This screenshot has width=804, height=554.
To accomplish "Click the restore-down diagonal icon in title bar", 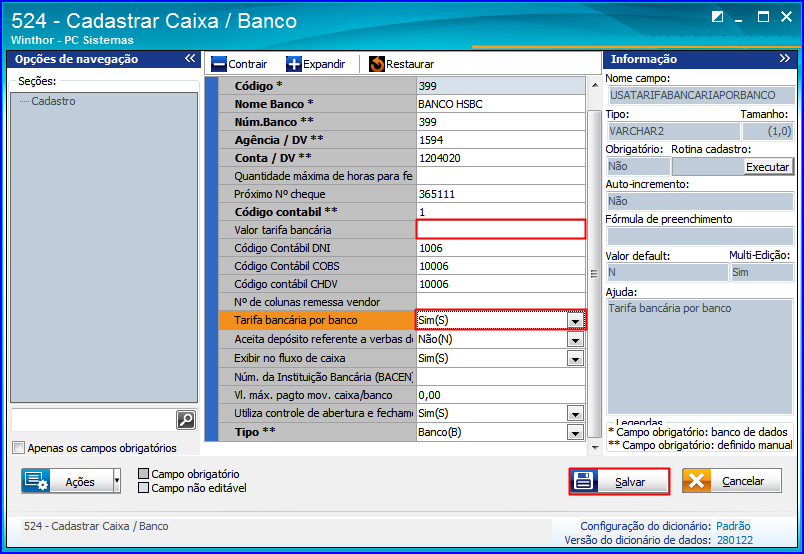I will point(717,17).
